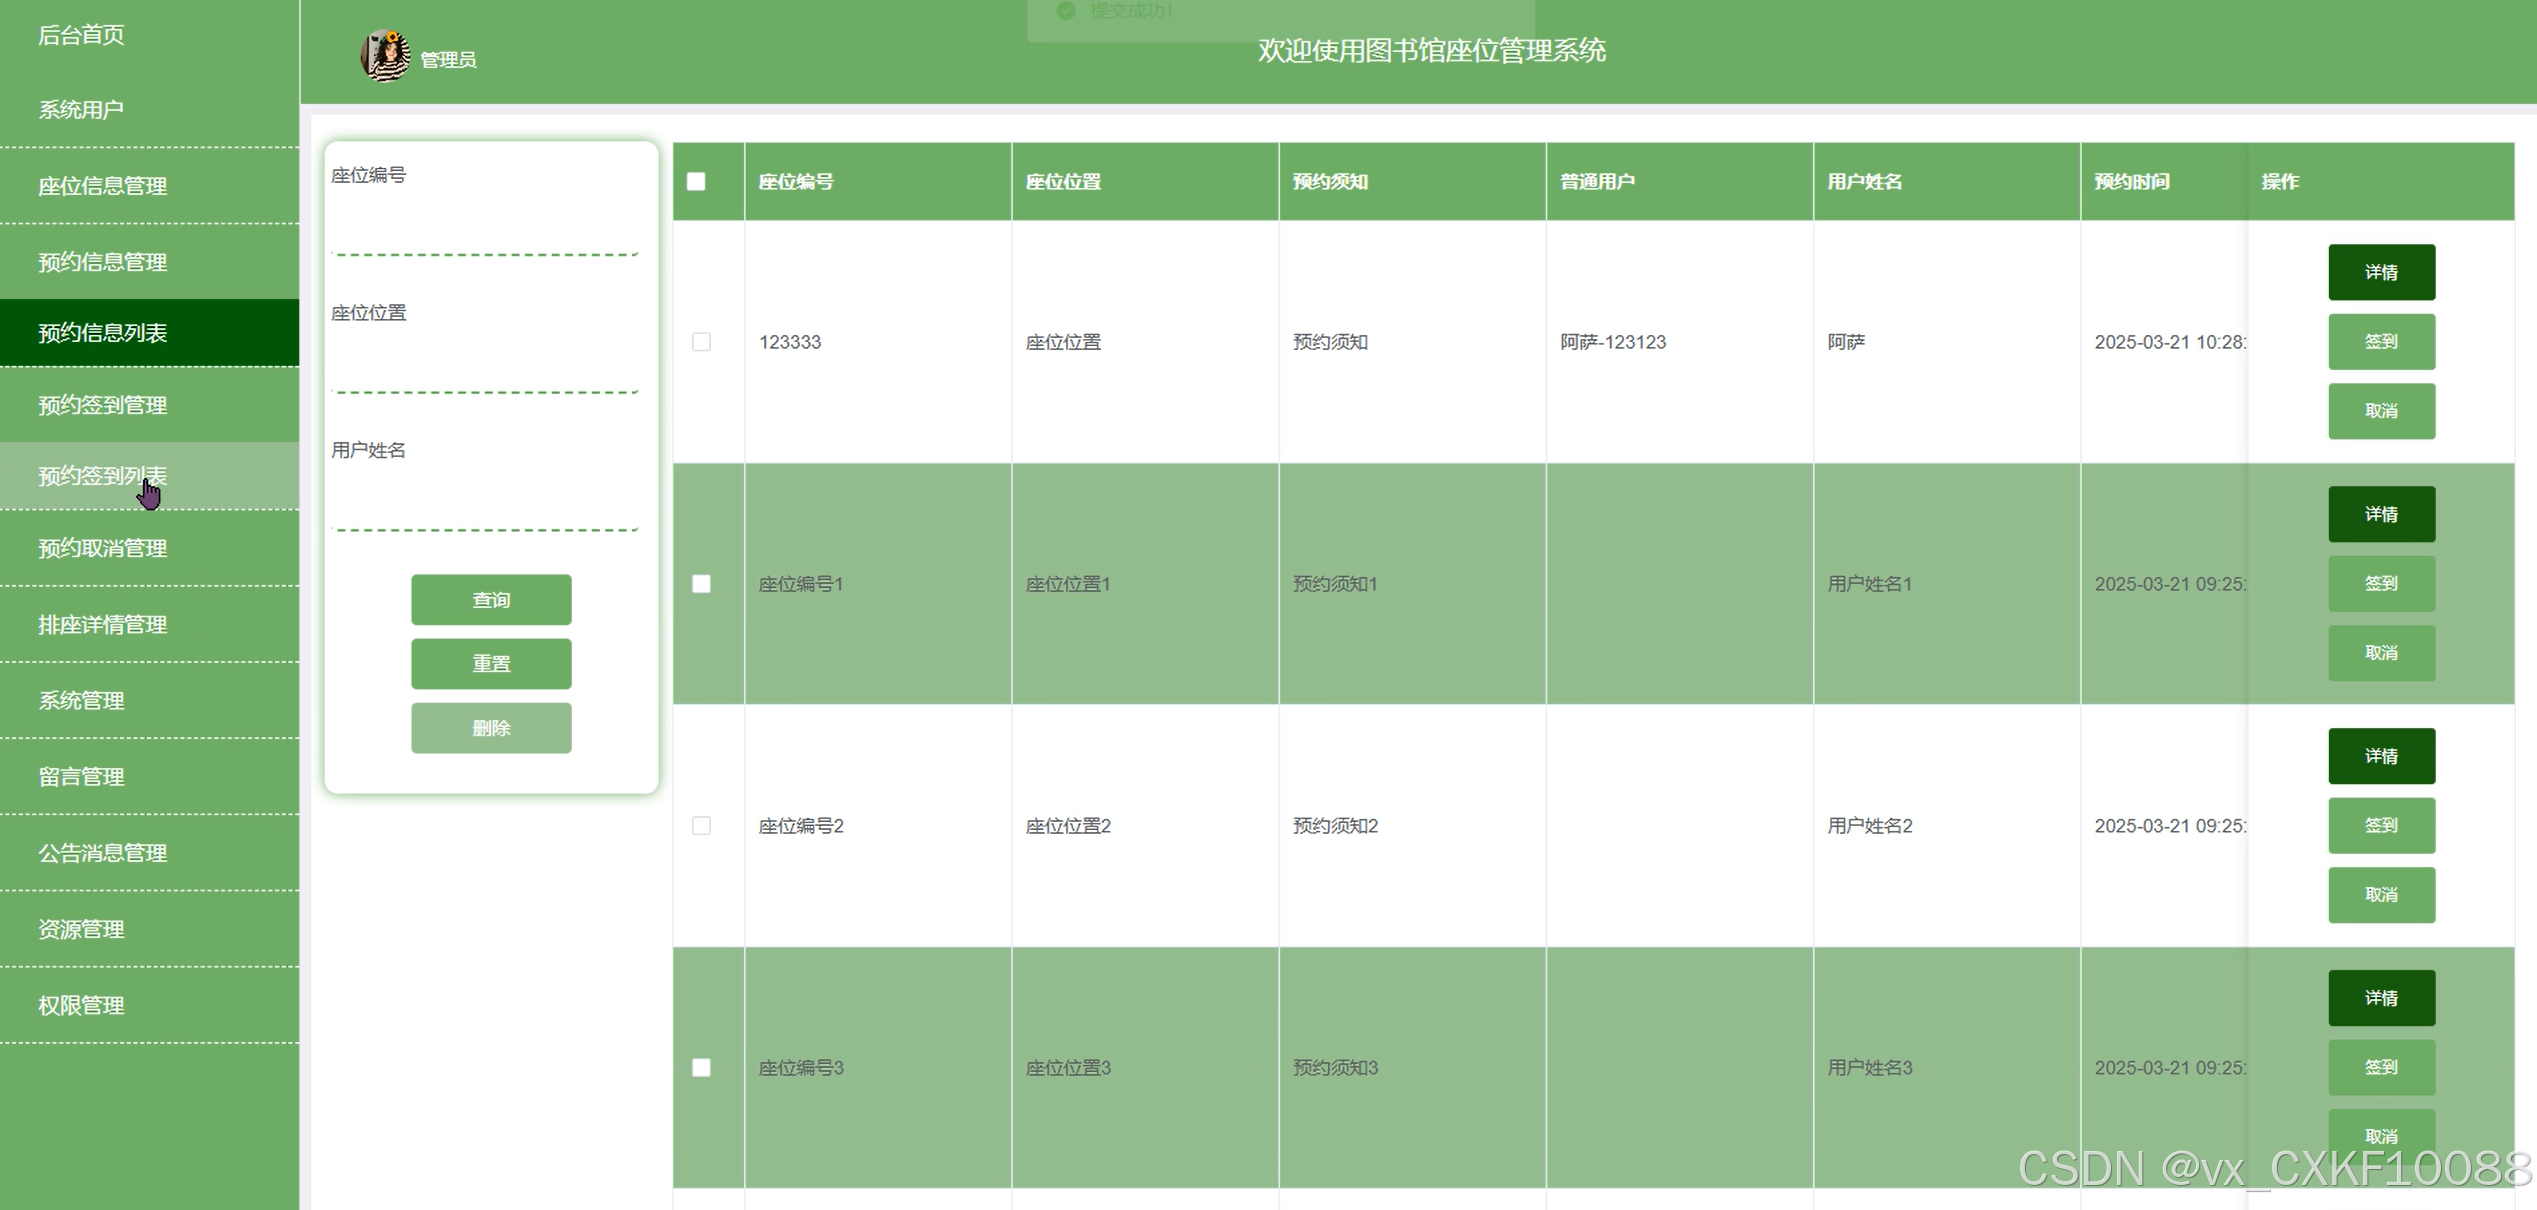
Task: Click the 查询 search button
Action: 491,600
